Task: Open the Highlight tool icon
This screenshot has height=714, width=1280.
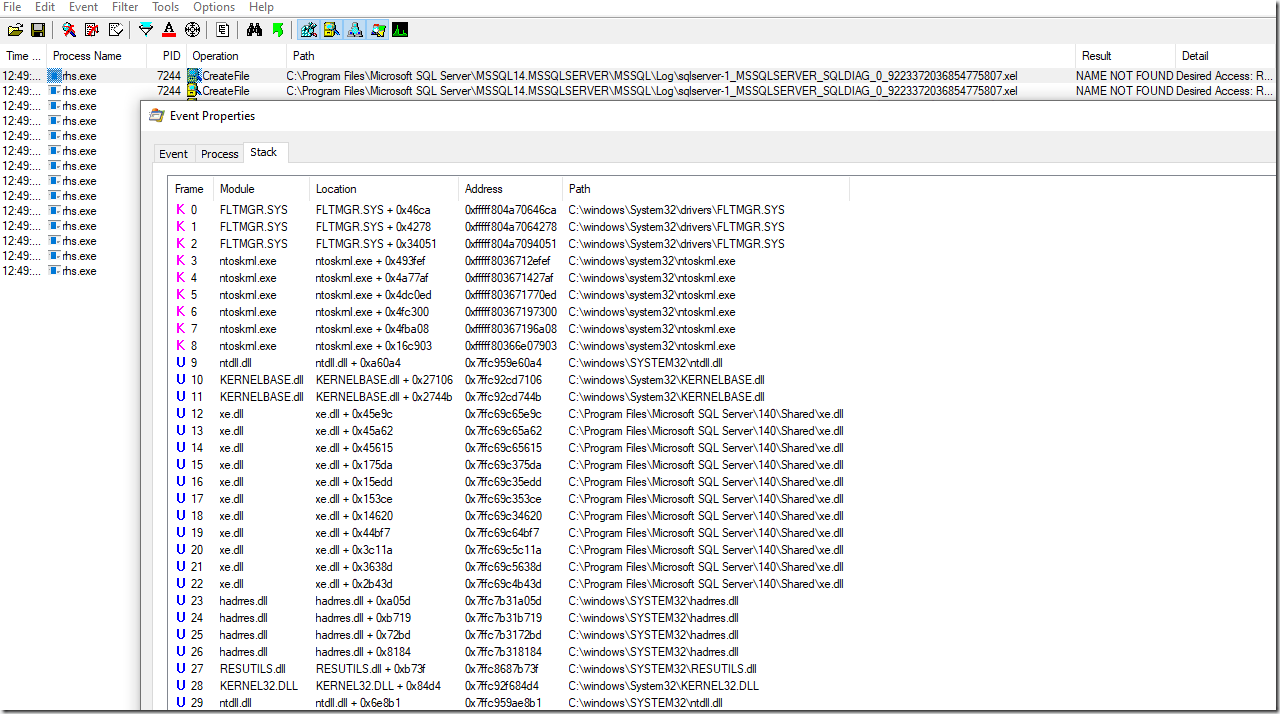Action: coord(169,30)
